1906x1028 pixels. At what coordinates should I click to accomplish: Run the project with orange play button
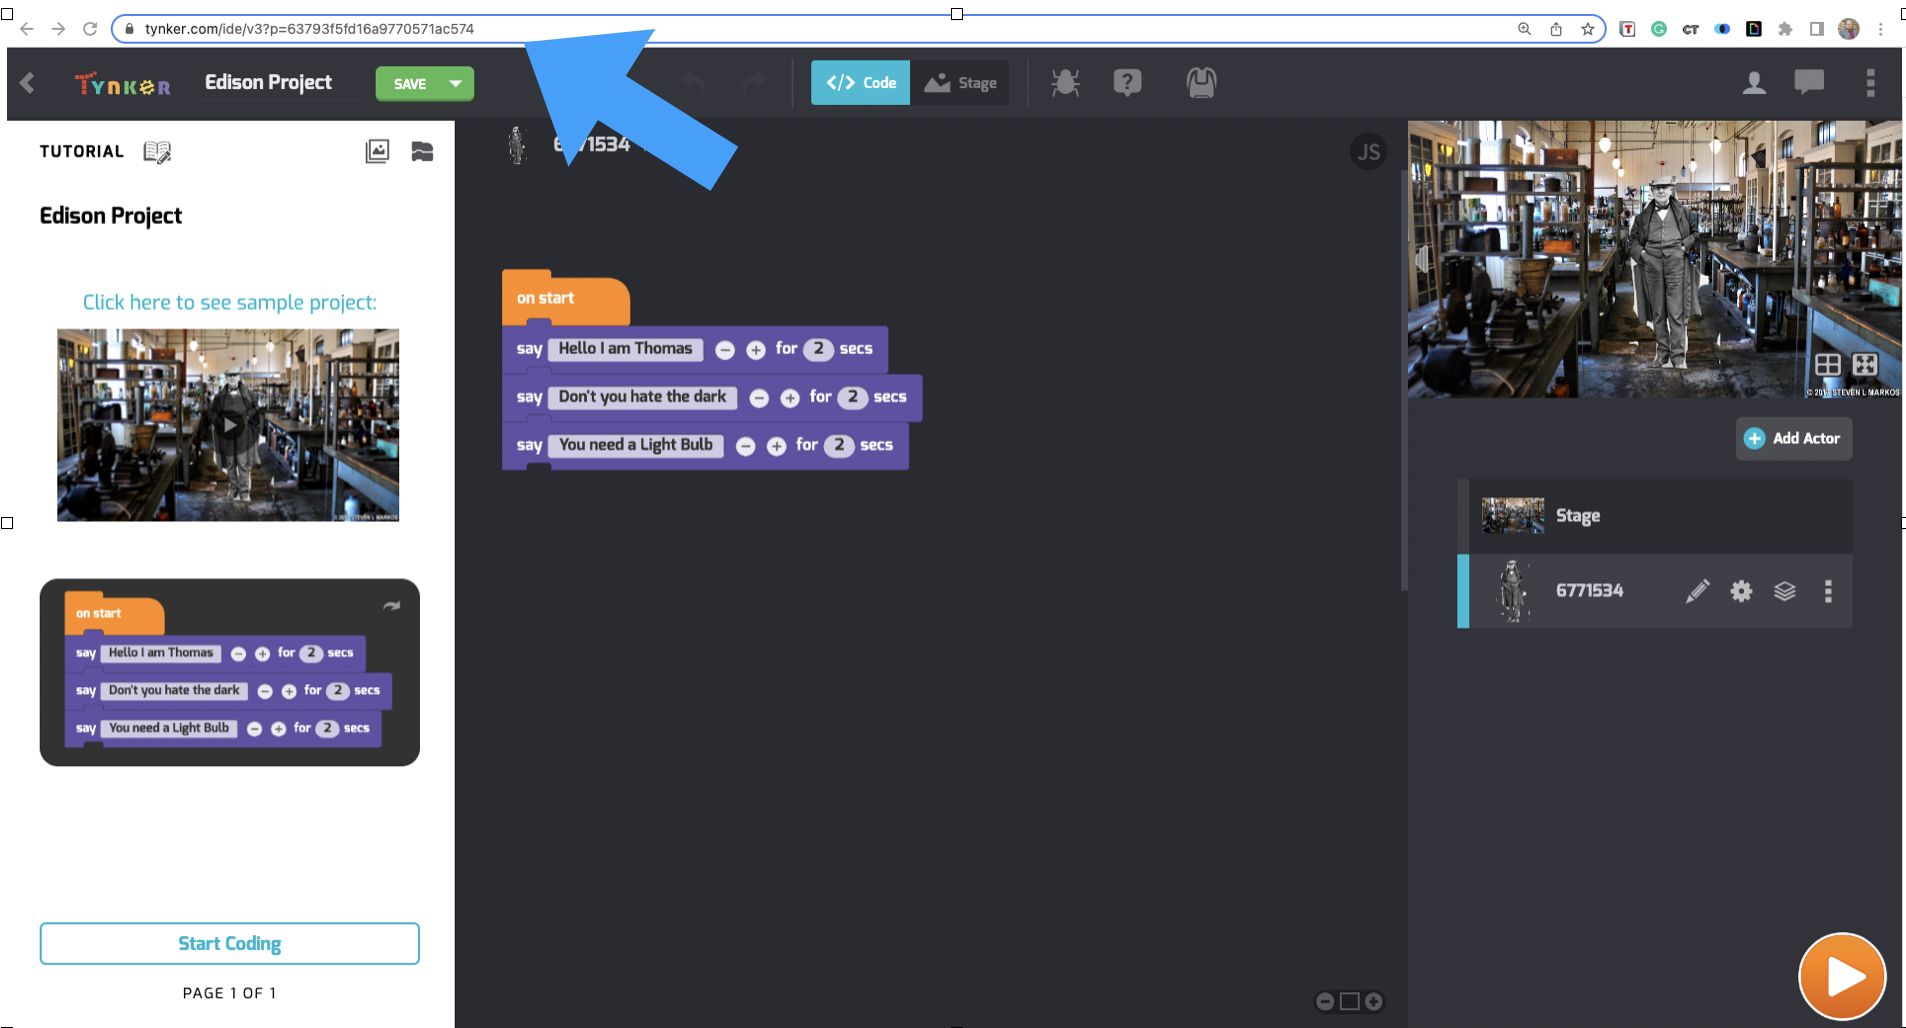pos(1842,976)
